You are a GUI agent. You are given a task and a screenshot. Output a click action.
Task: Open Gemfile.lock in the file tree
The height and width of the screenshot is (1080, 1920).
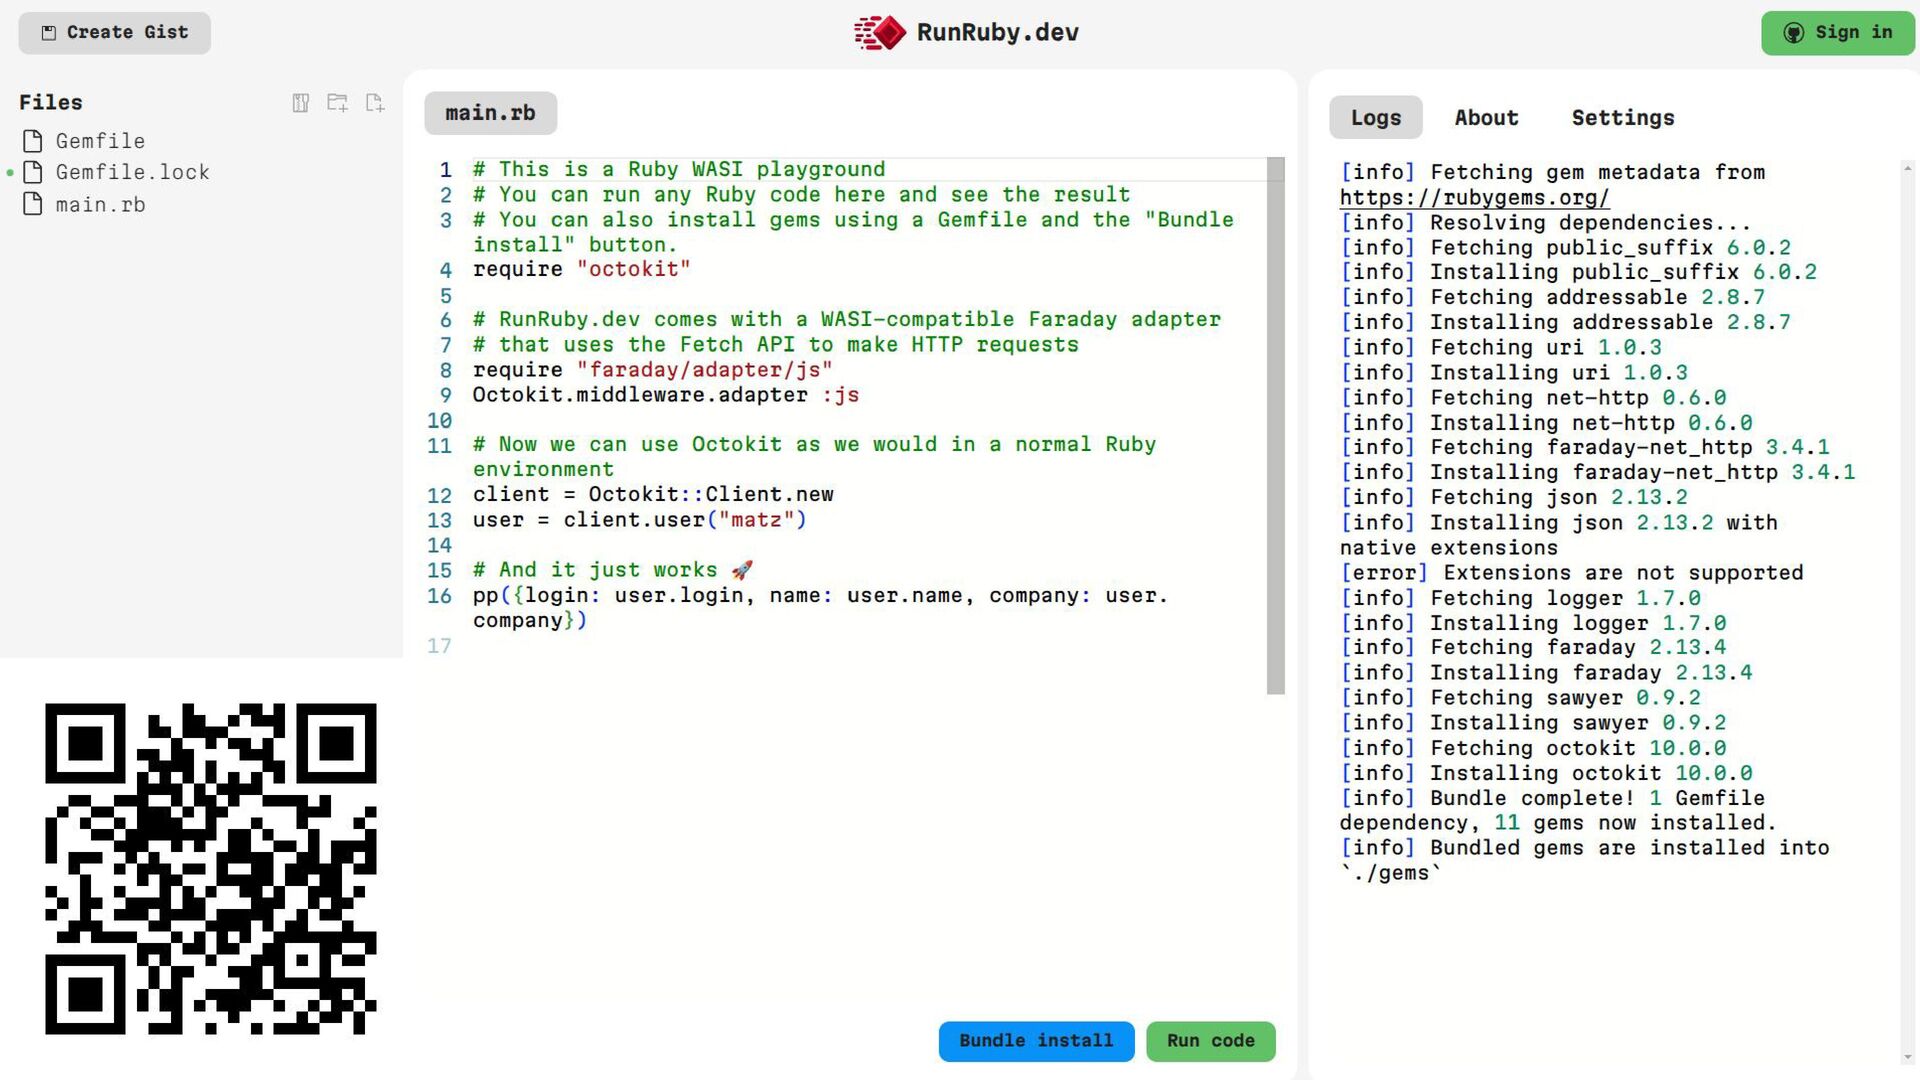coord(132,172)
